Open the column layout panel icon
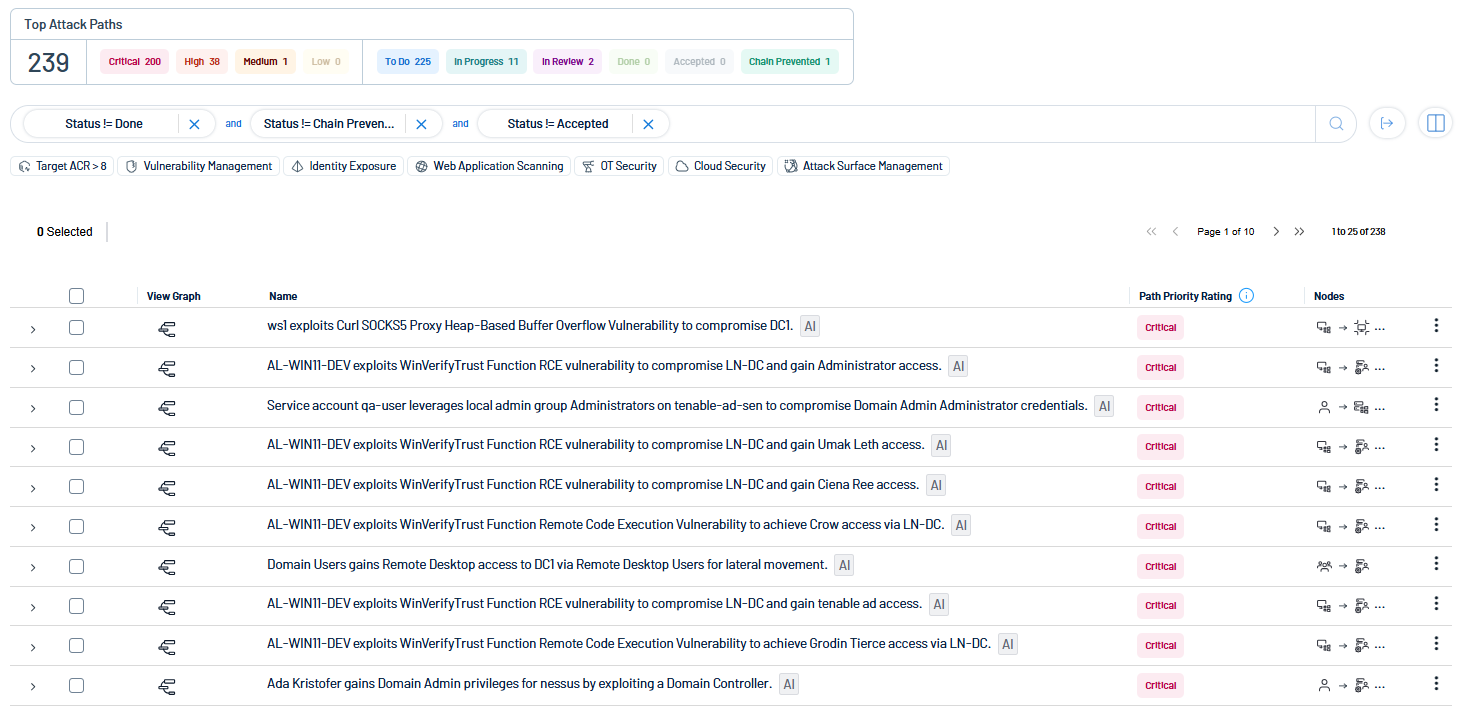 click(x=1436, y=123)
